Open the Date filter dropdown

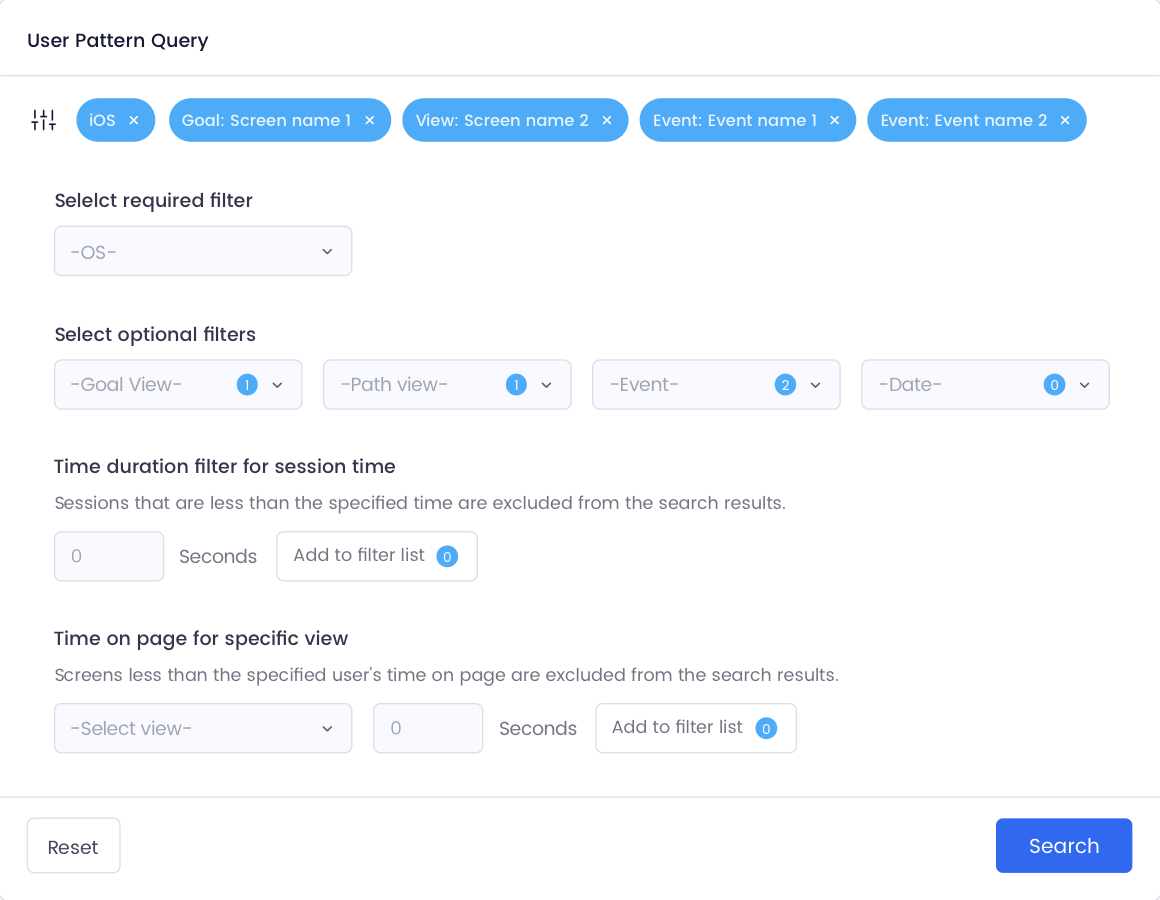[985, 385]
